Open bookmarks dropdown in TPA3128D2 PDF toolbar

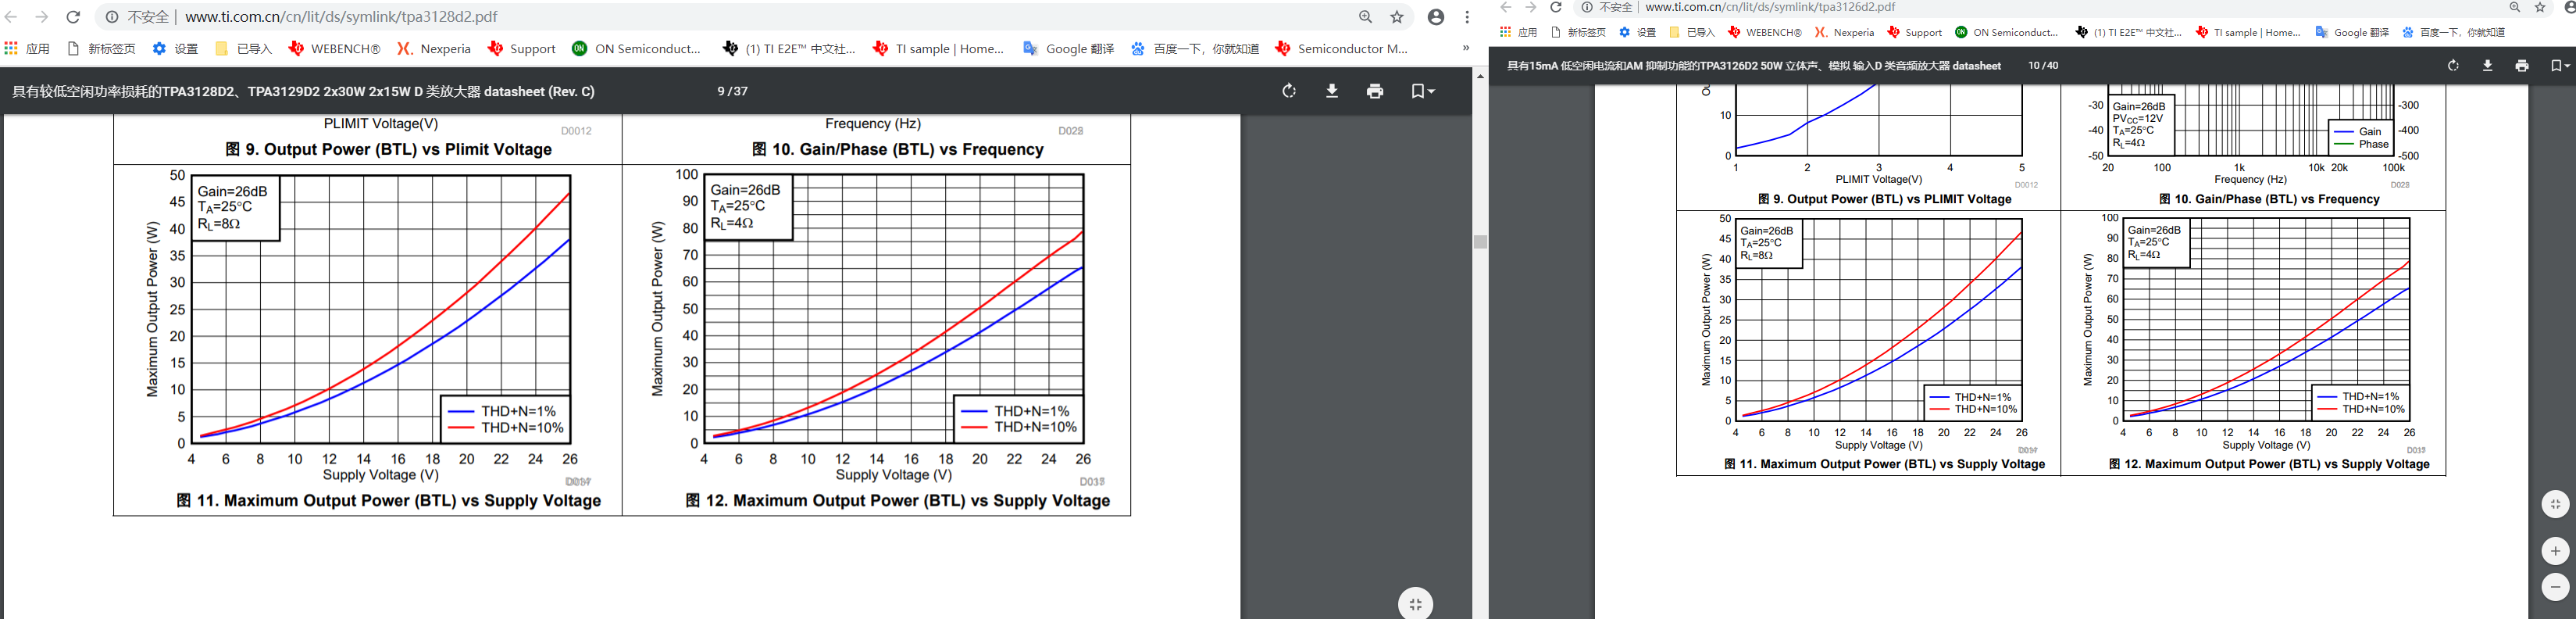pyautogui.click(x=1422, y=91)
